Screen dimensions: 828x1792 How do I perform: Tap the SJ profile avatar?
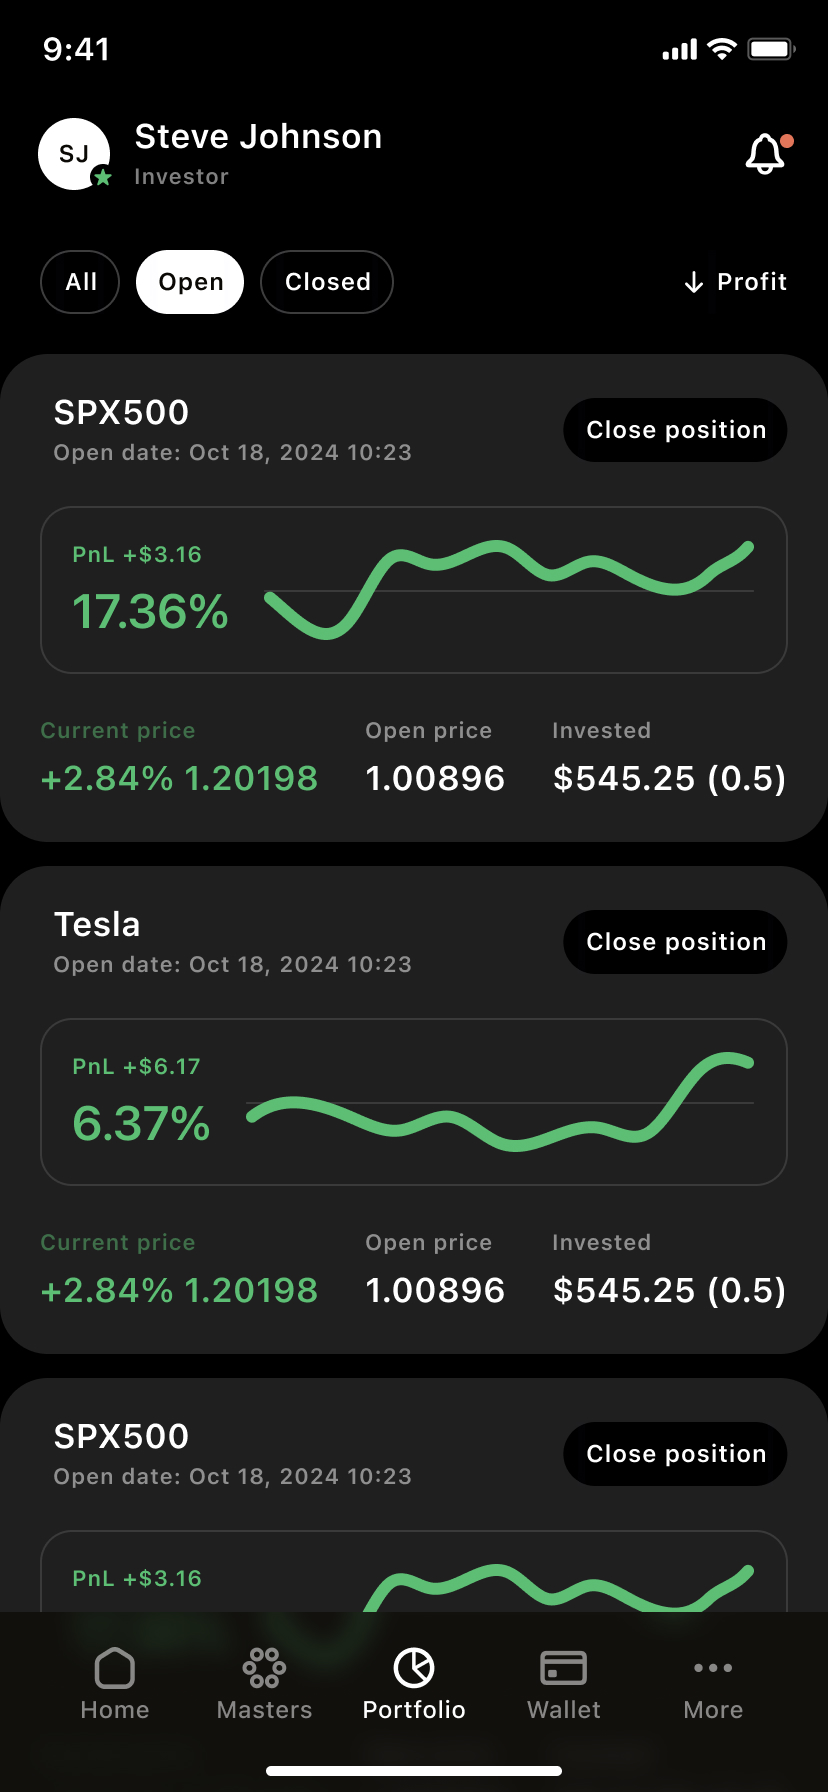coord(74,154)
